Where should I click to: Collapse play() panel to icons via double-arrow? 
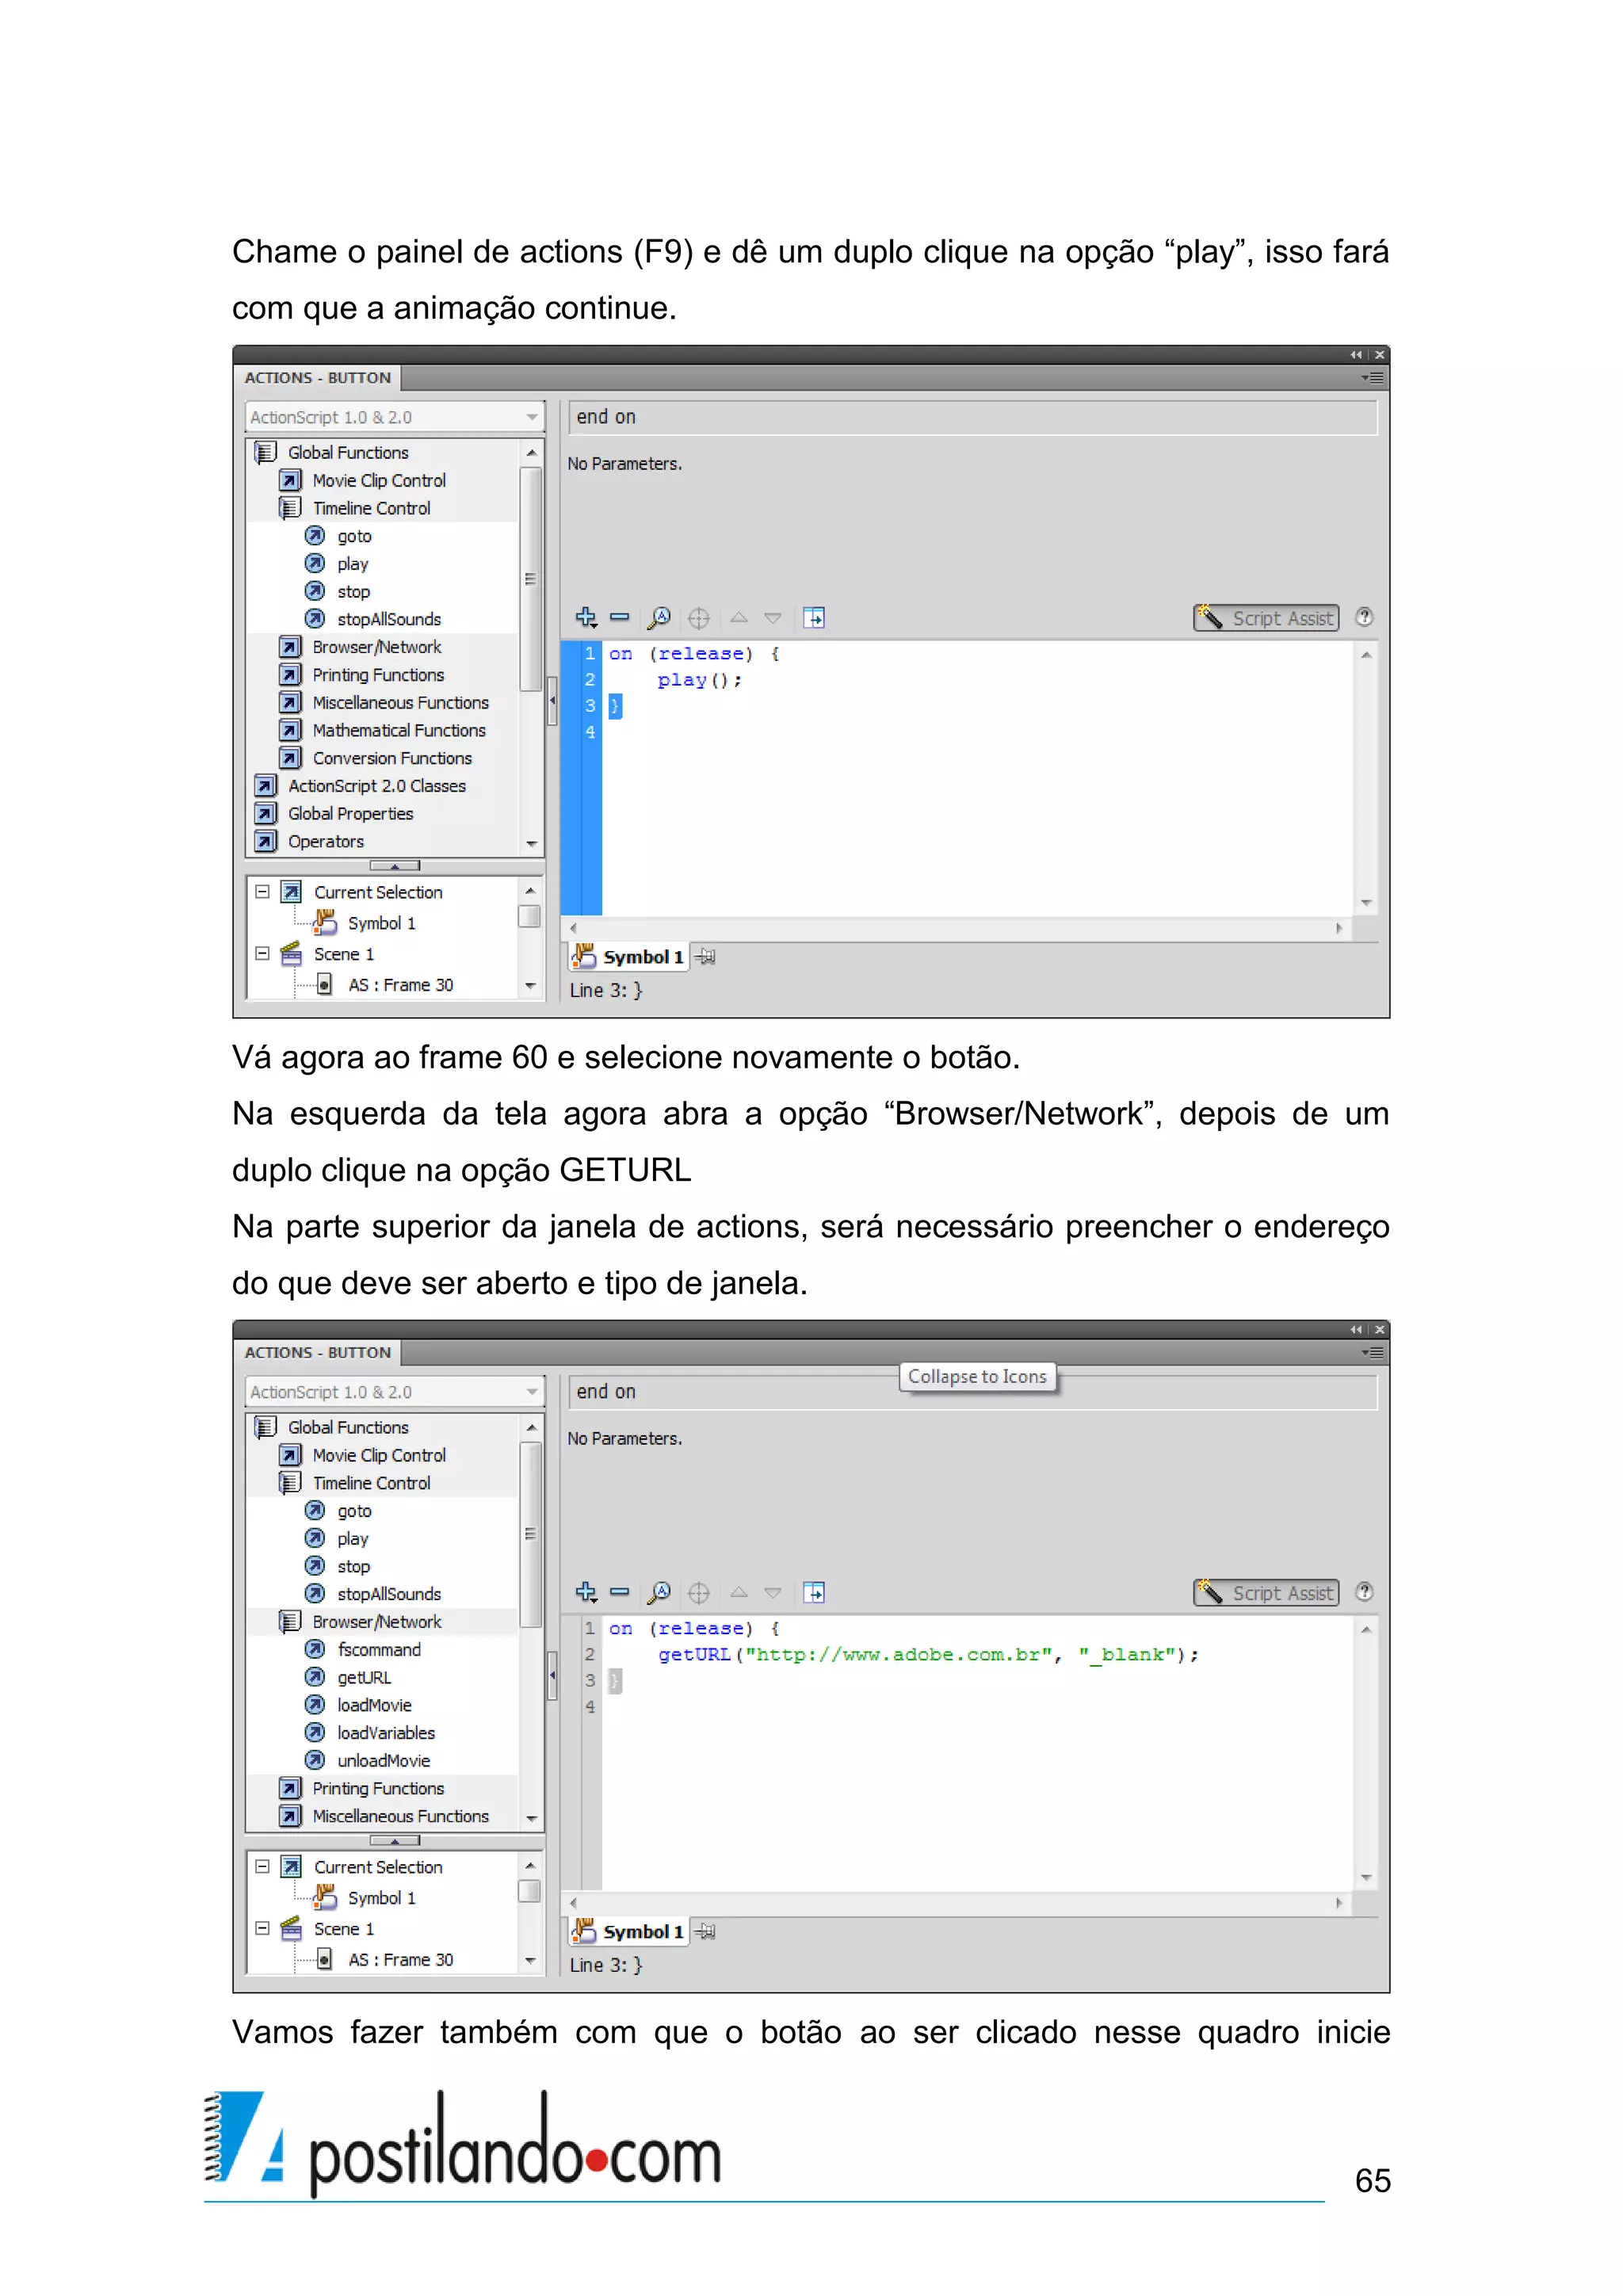pyautogui.click(x=1356, y=355)
